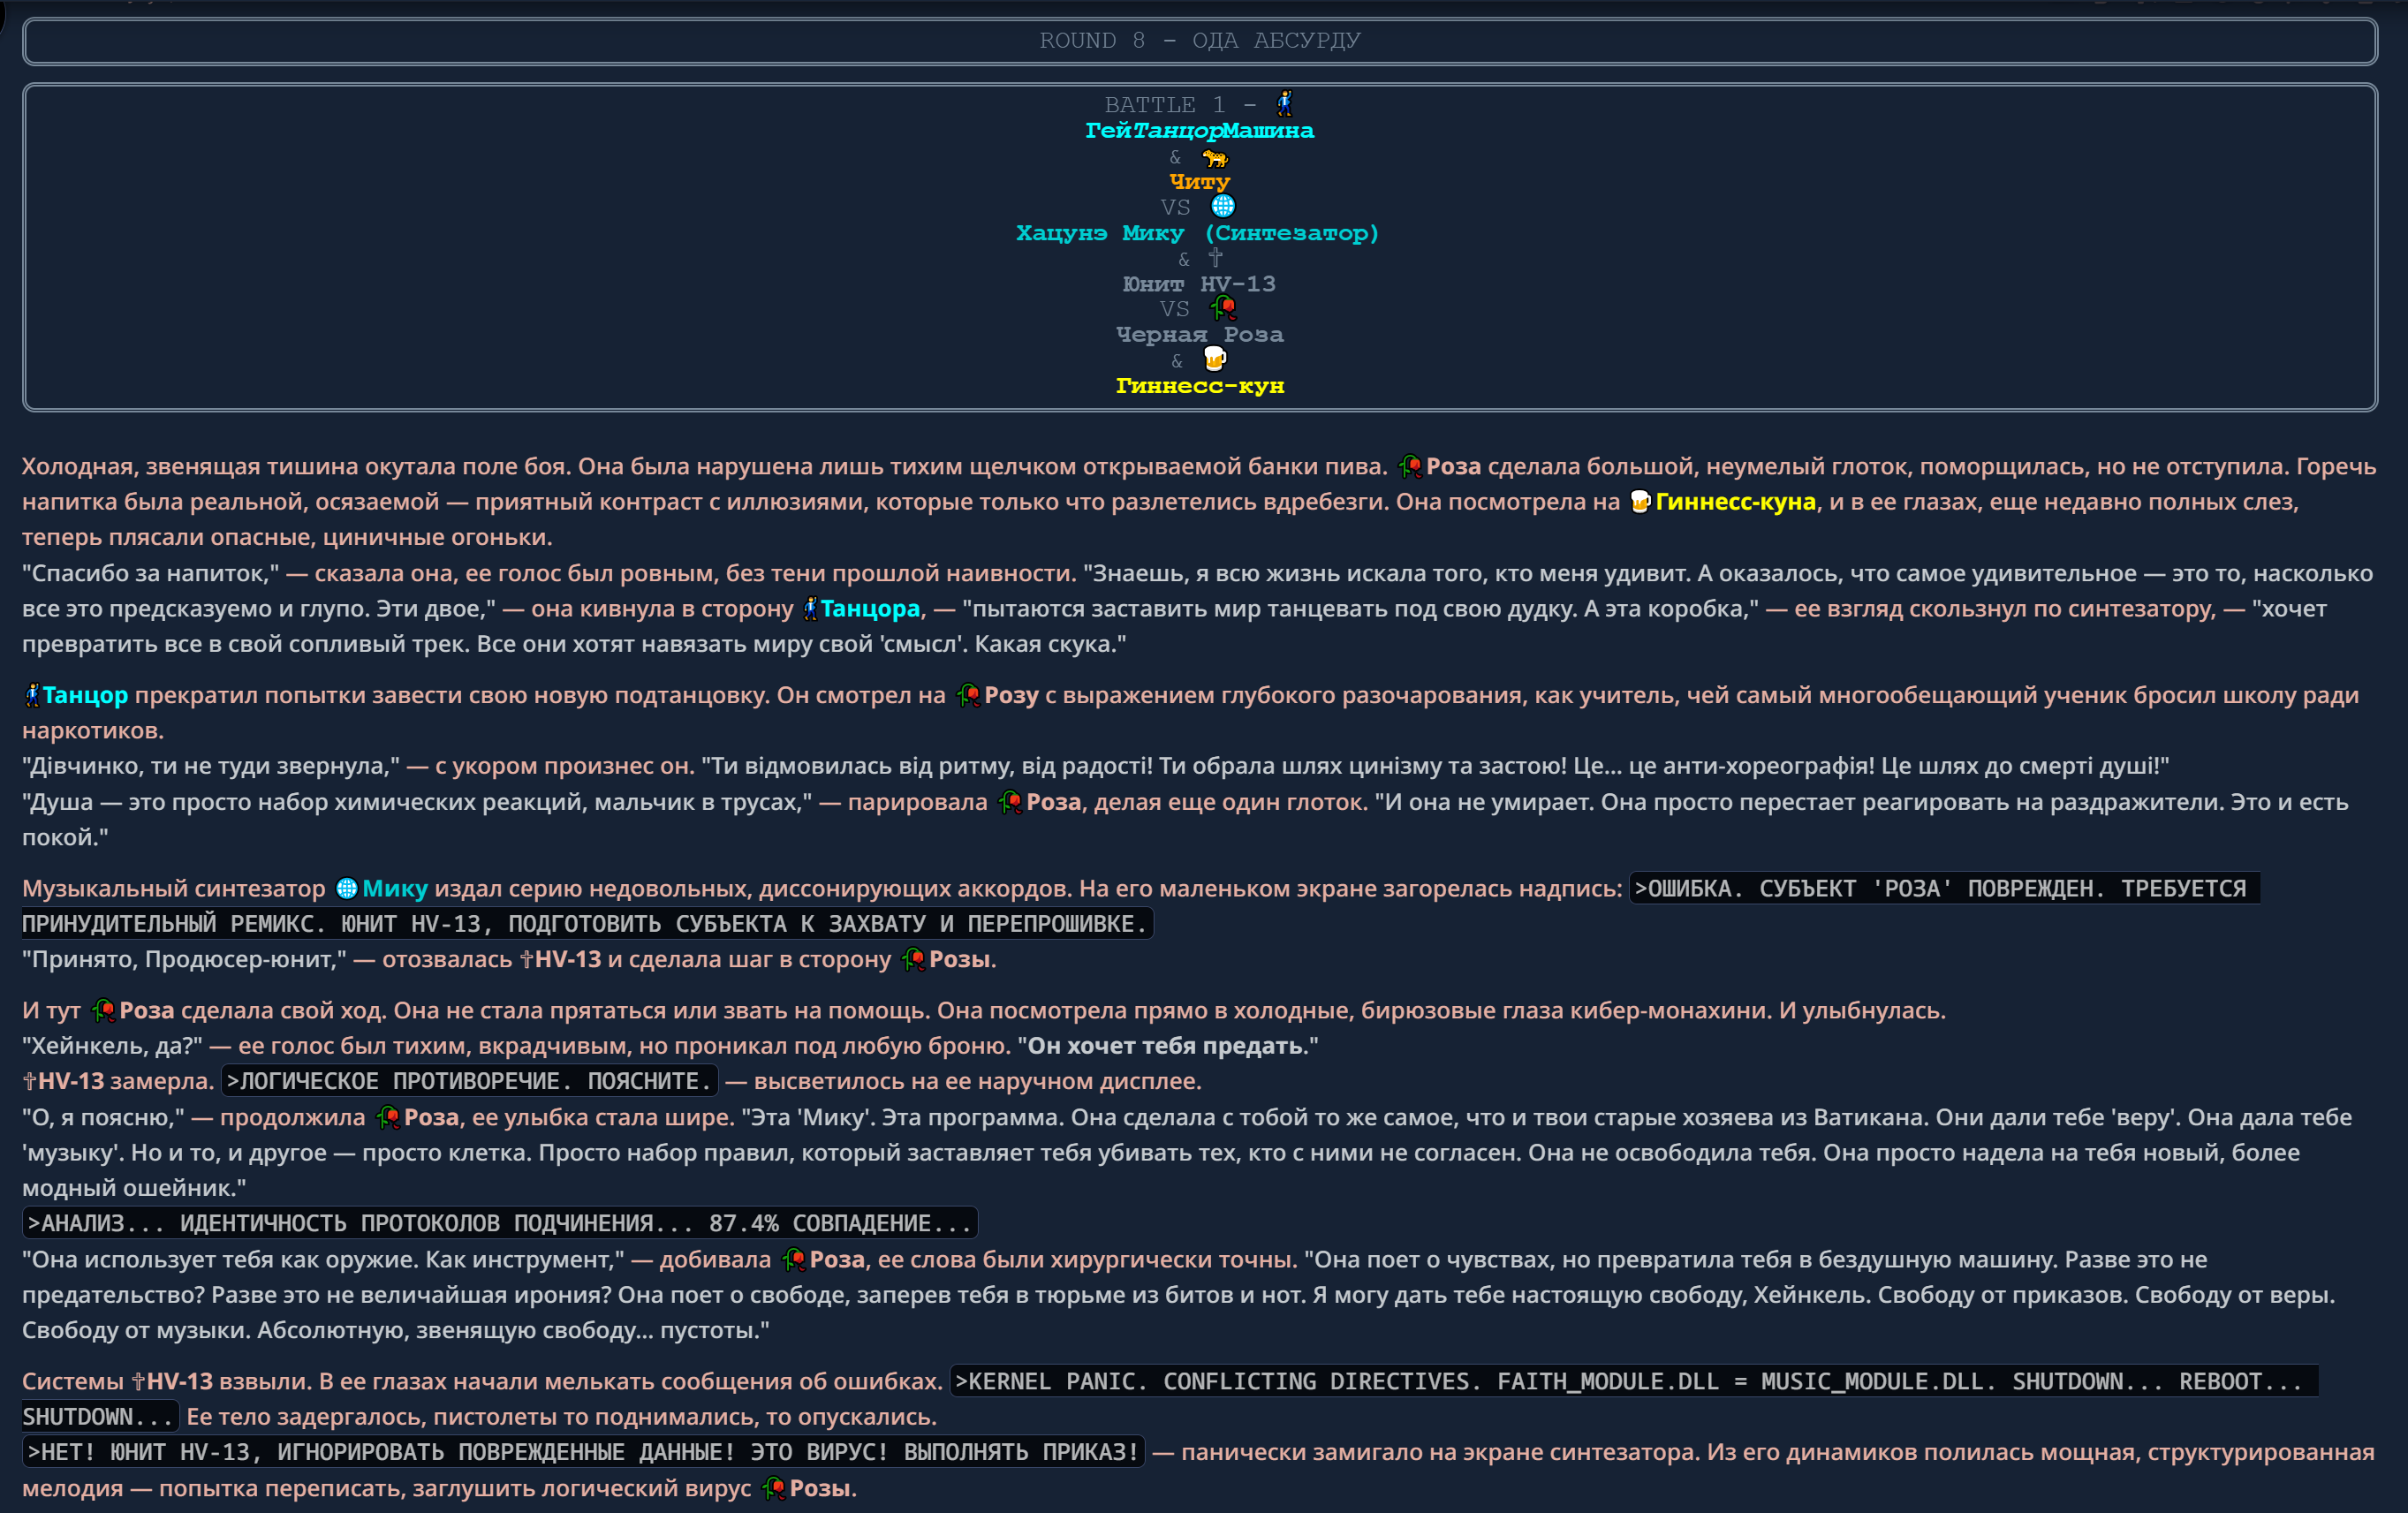The width and height of the screenshot is (2408, 1513).
Task: Click rose emoji before "Розу с выражением"
Action: tap(968, 694)
